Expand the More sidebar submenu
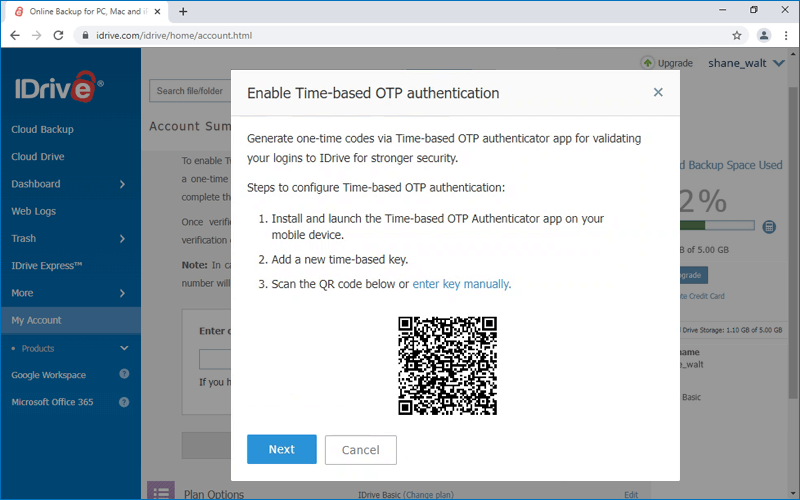This screenshot has width=800, height=500. click(x=122, y=293)
